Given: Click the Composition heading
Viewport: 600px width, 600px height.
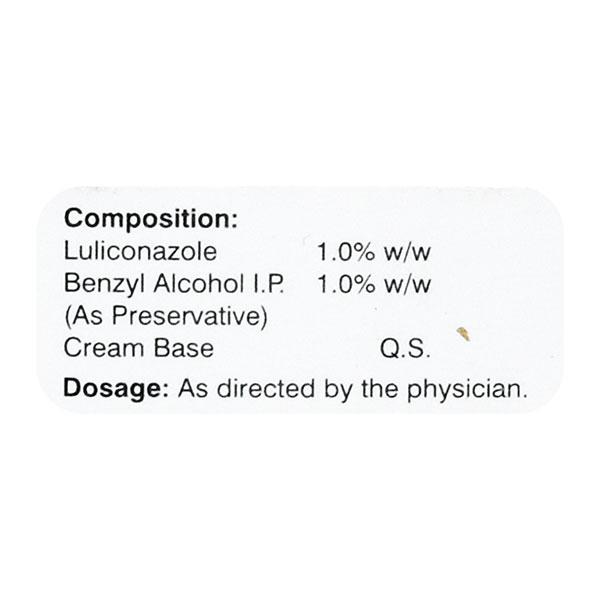Looking at the screenshot, I should click(150, 218).
